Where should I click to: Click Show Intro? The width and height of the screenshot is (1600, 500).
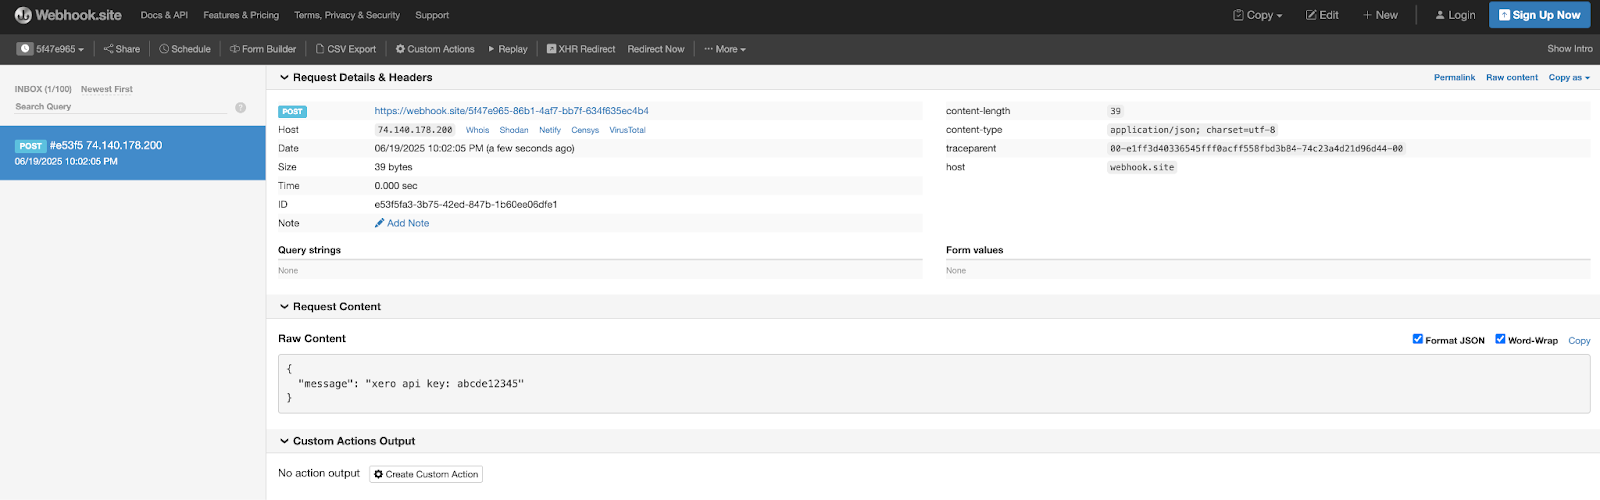[x=1570, y=49]
